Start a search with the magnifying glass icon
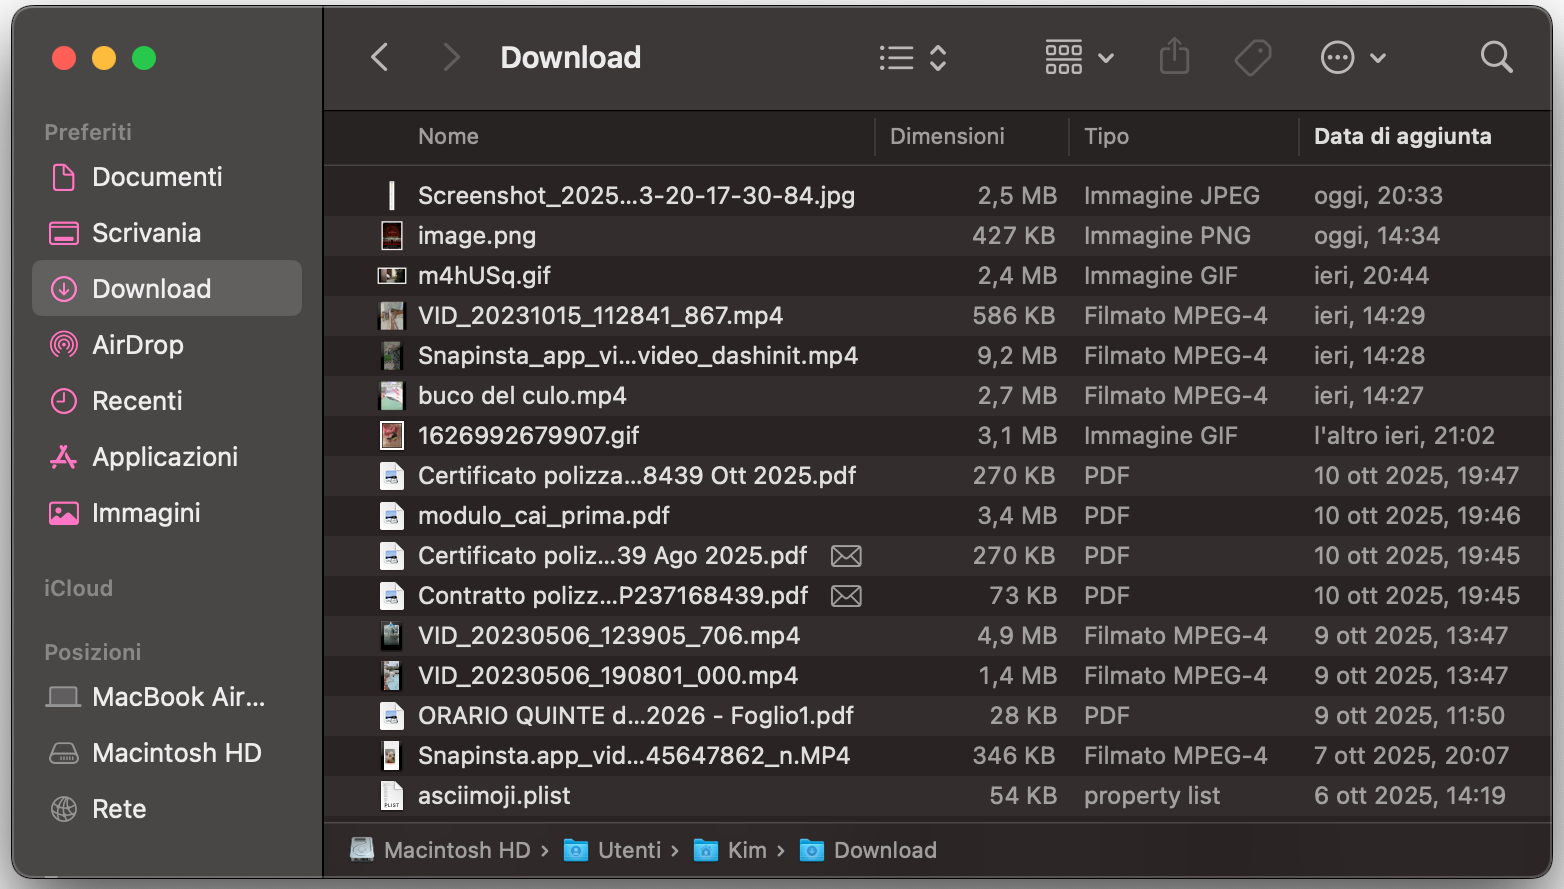Image resolution: width=1564 pixels, height=889 pixels. coord(1496,57)
